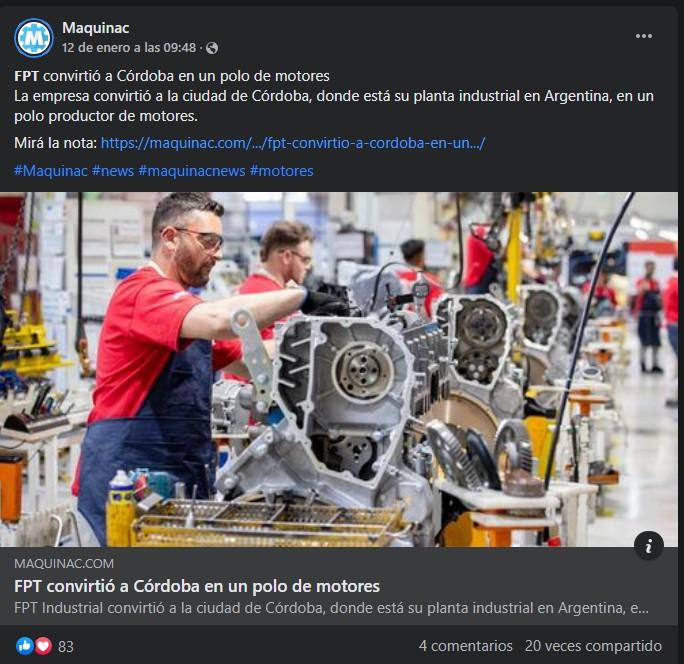Image resolution: width=684 pixels, height=664 pixels.
Task: Click the link preview headline about Córdoba
Action: [x=197, y=586]
